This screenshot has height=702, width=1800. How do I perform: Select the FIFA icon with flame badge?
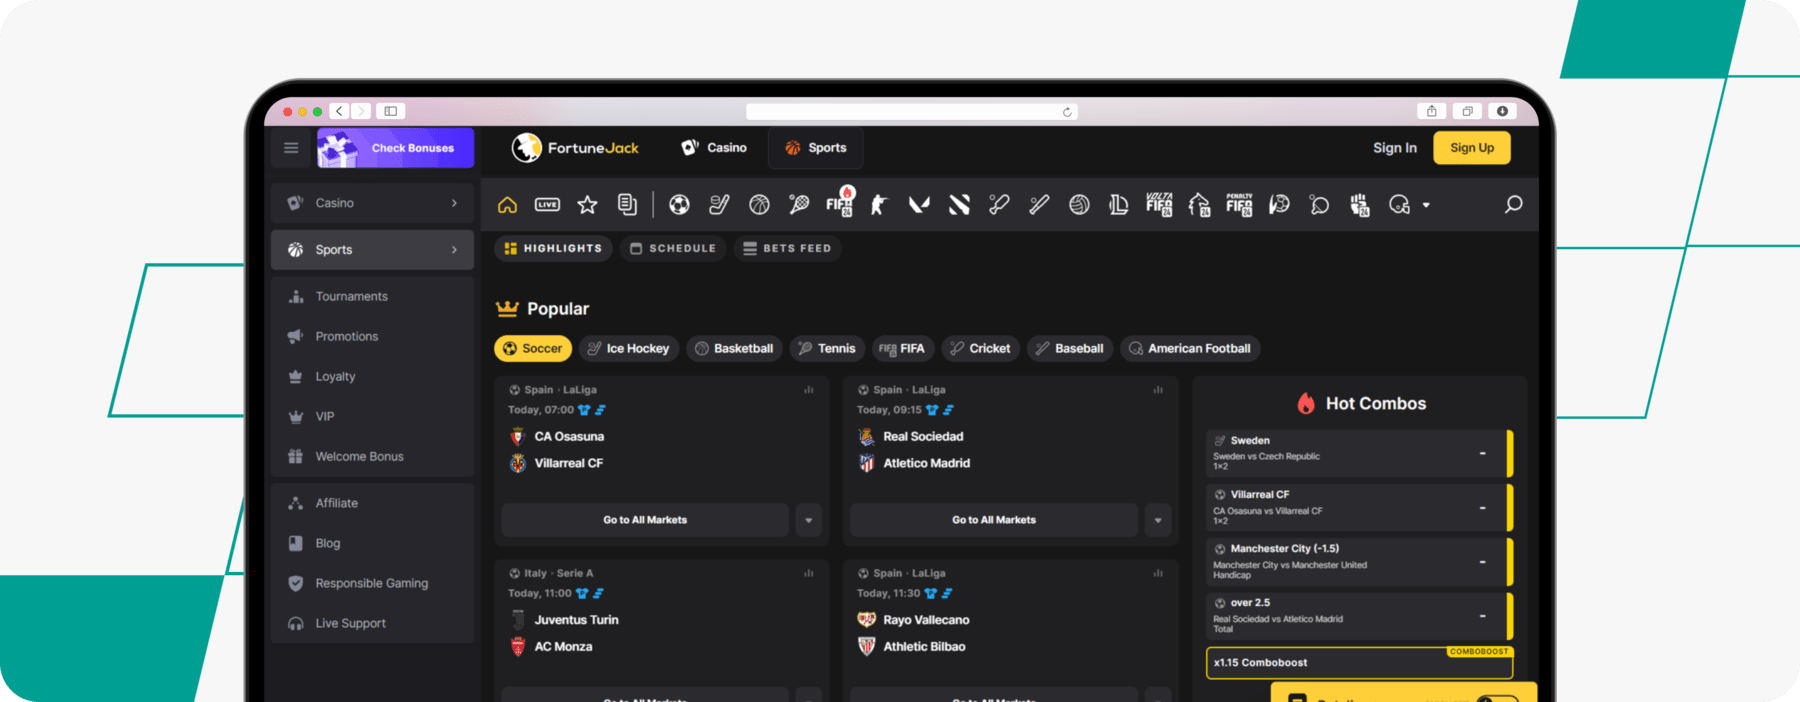[x=840, y=203]
